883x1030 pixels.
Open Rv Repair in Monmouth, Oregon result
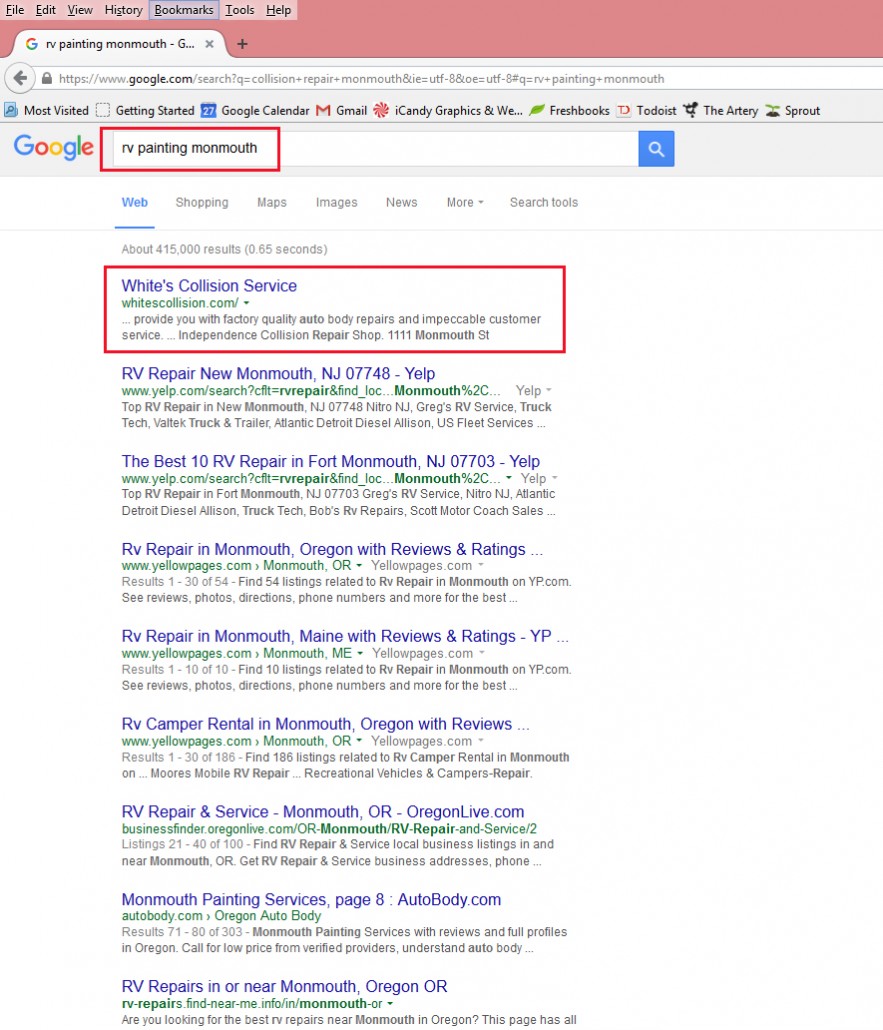[x=332, y=549]
